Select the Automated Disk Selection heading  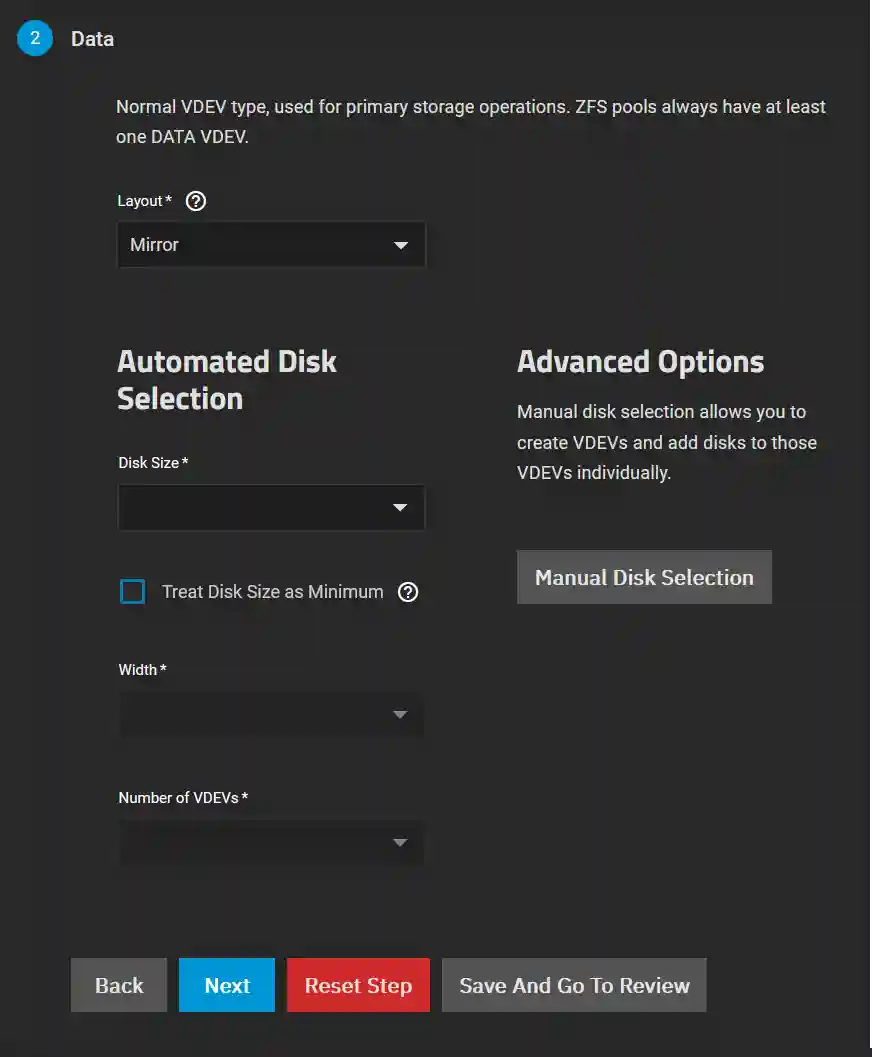pos(227,380)
